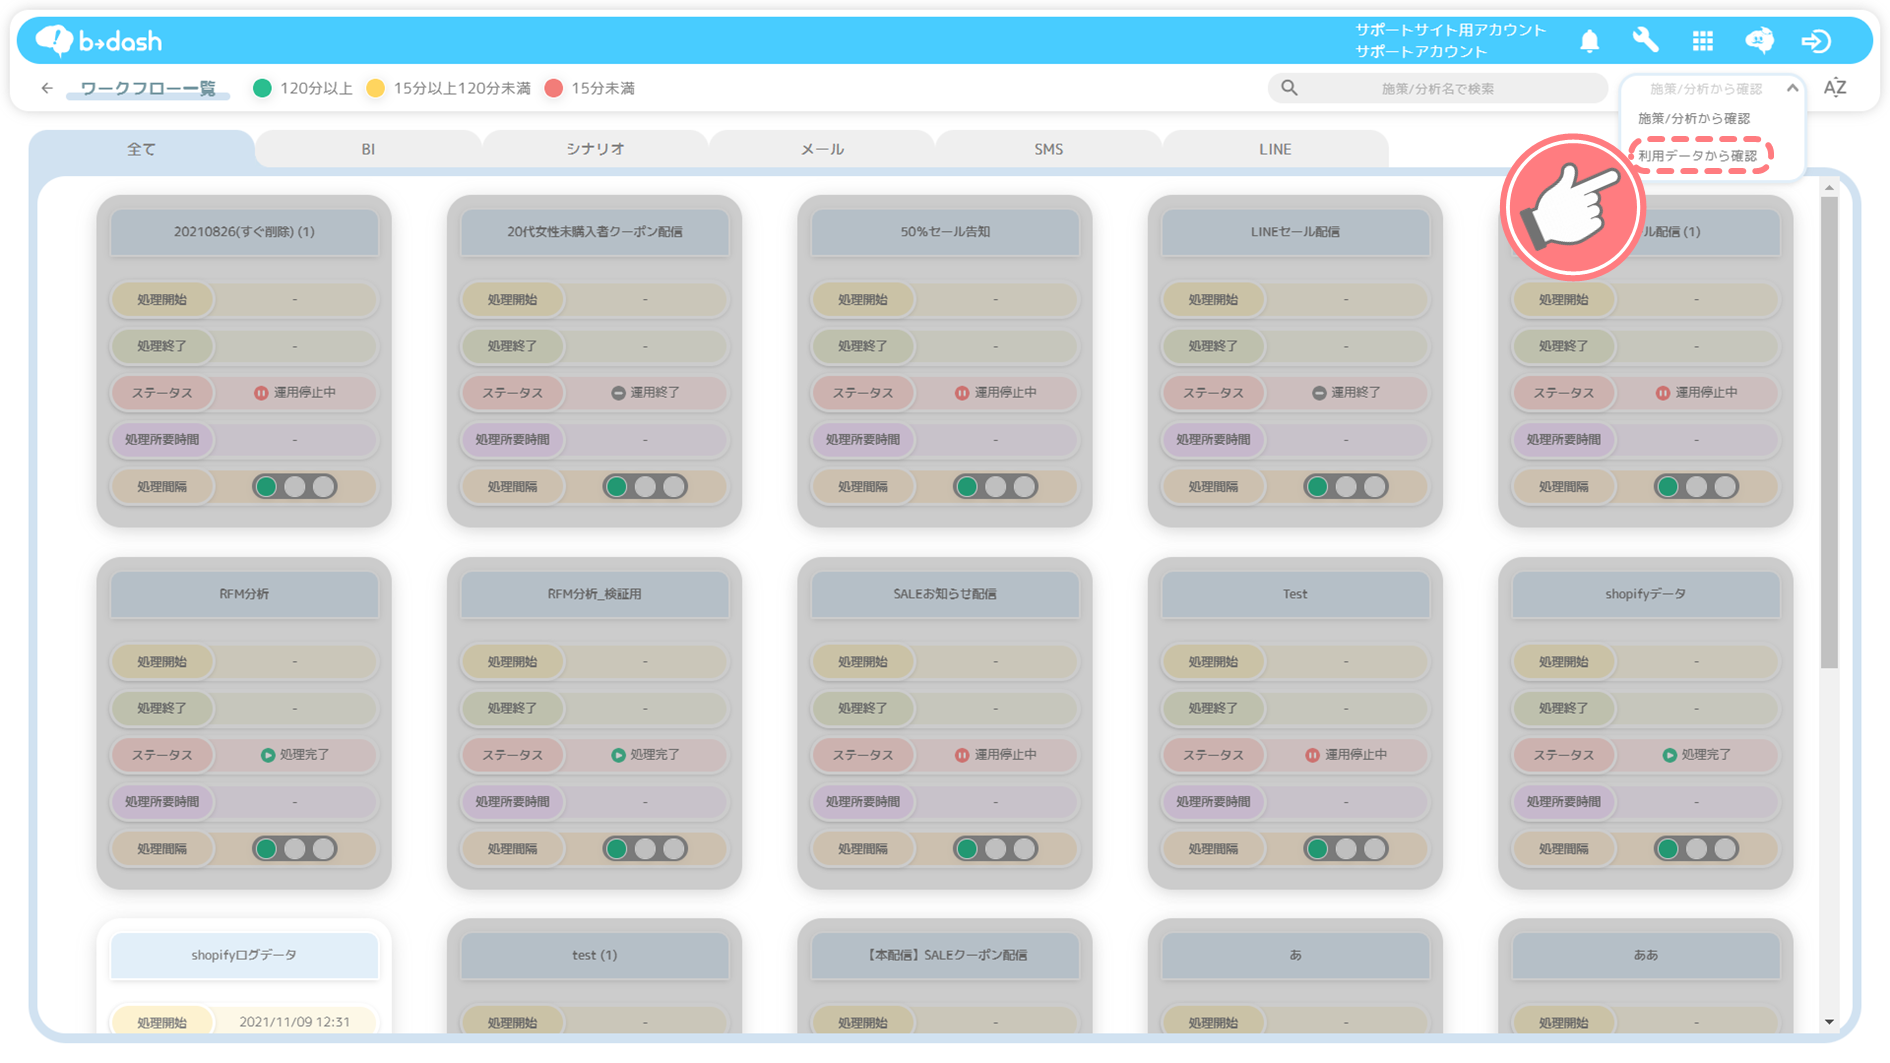Click 処理完了 status on RFM分析 card
This screenshot has width=1890, height=1063.
click(304, 755)
